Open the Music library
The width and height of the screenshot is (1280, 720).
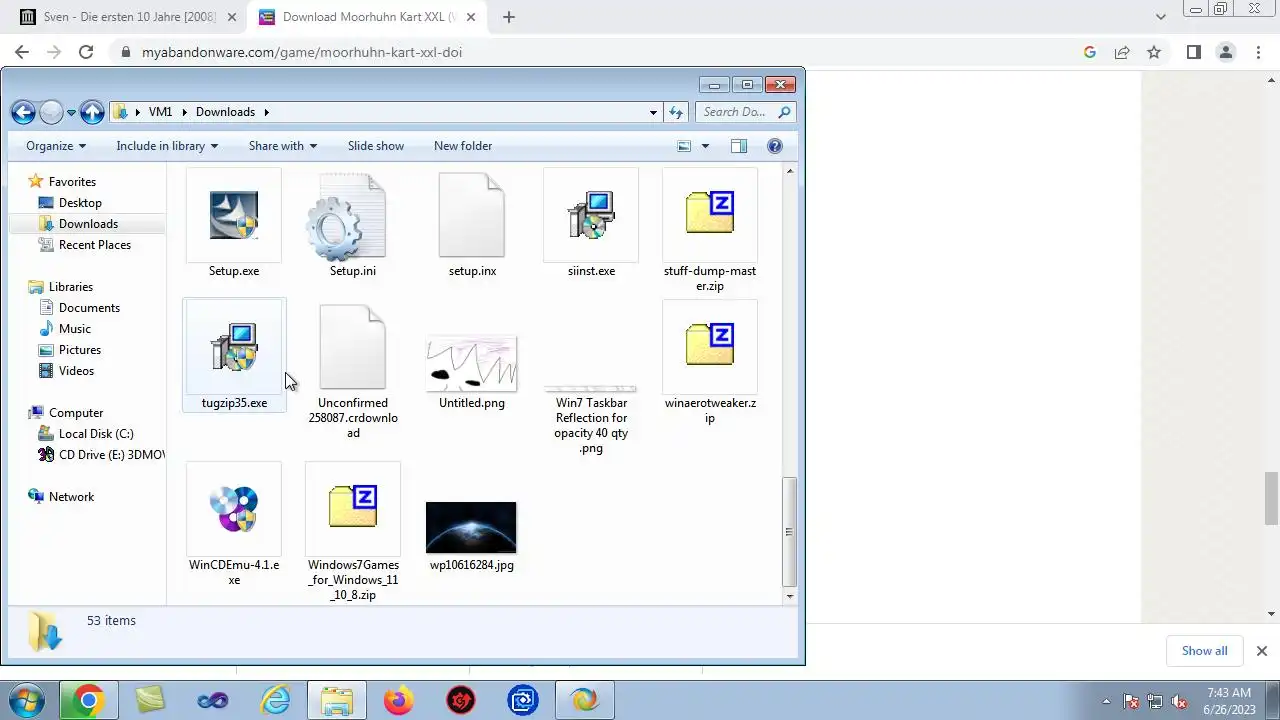click(x=74, y=329)
